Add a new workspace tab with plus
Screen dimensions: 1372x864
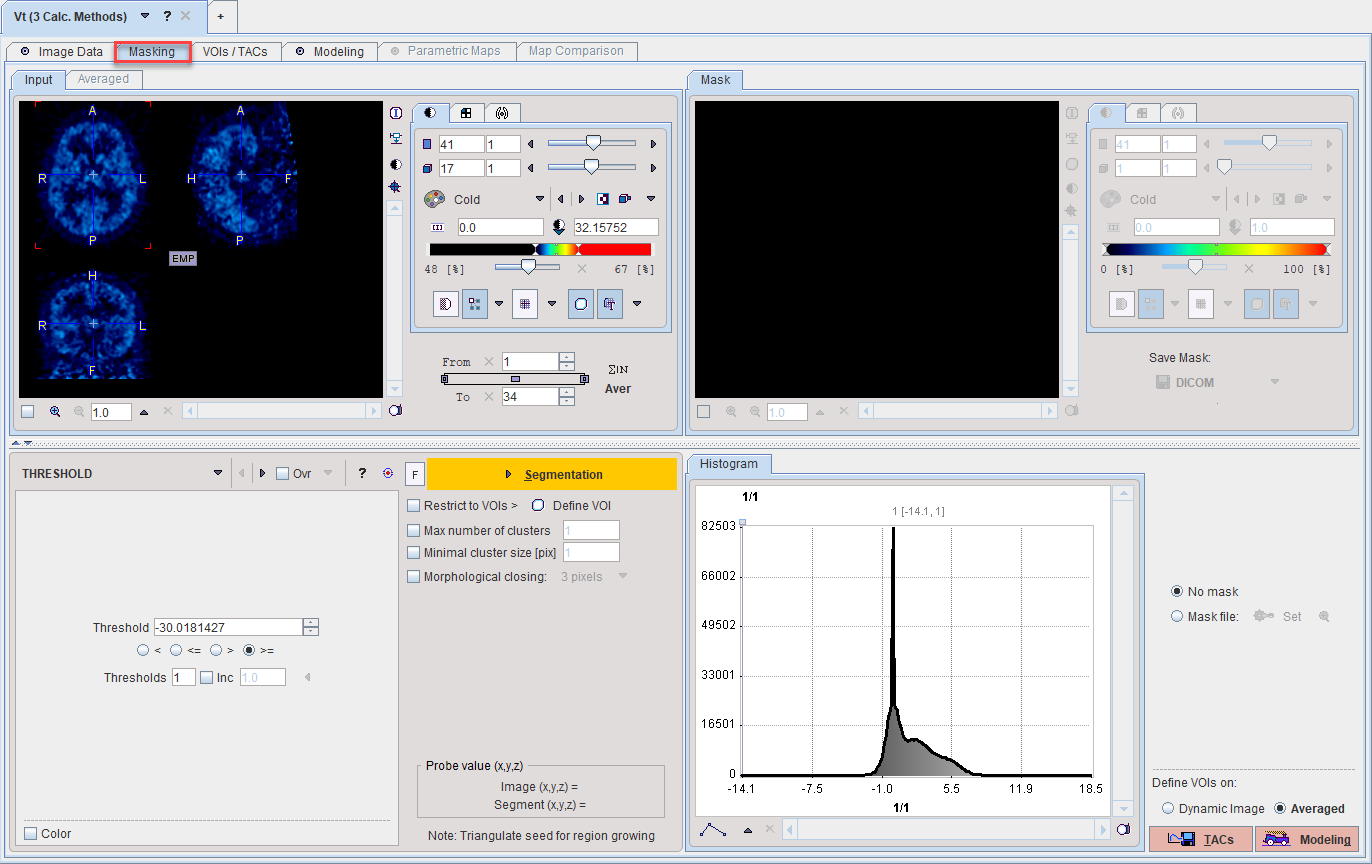click(x=221, y=17)
